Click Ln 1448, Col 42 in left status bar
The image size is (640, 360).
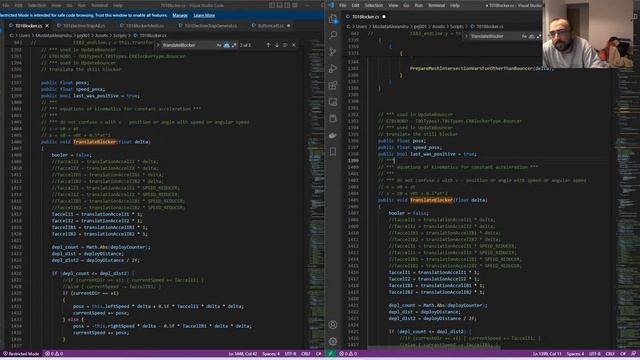243,354
